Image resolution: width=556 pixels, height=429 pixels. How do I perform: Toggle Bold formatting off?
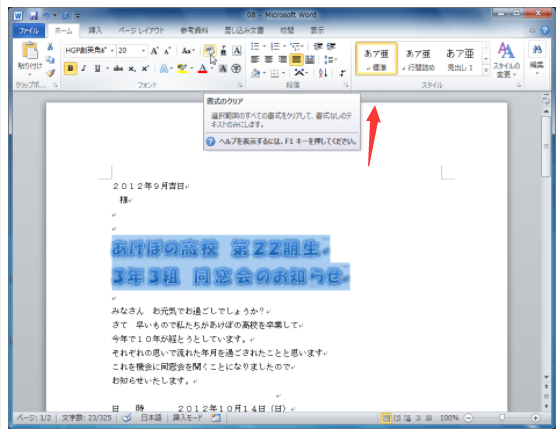click(70, 68)
